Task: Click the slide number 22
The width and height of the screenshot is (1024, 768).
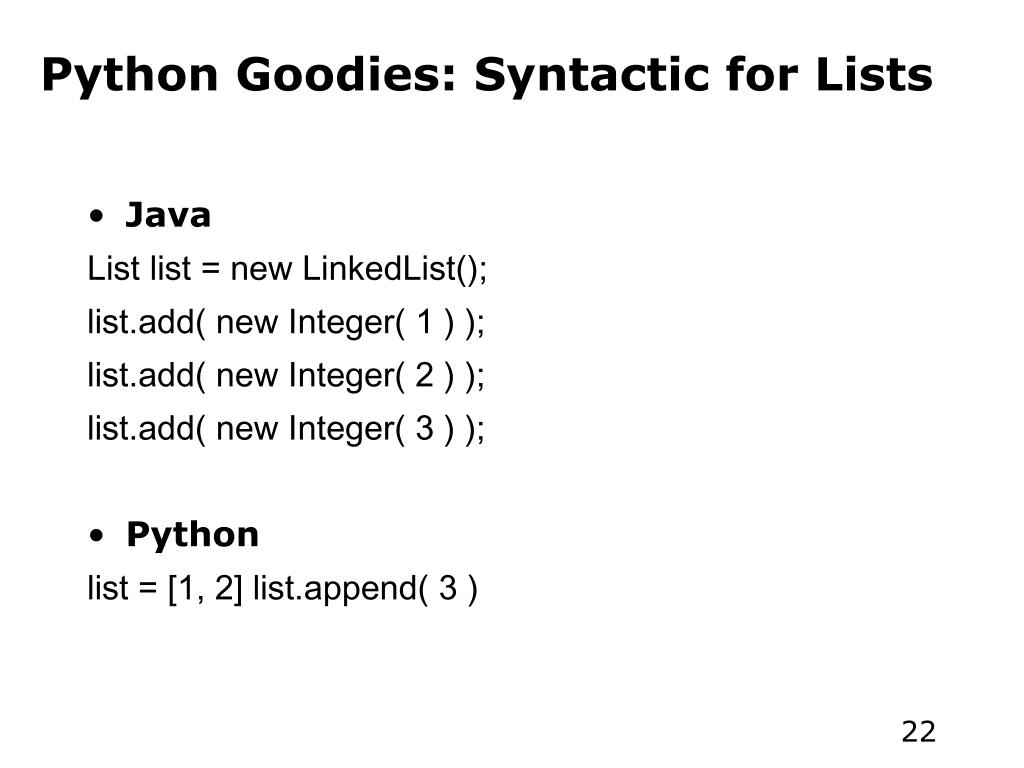Action: click(919, 732)
